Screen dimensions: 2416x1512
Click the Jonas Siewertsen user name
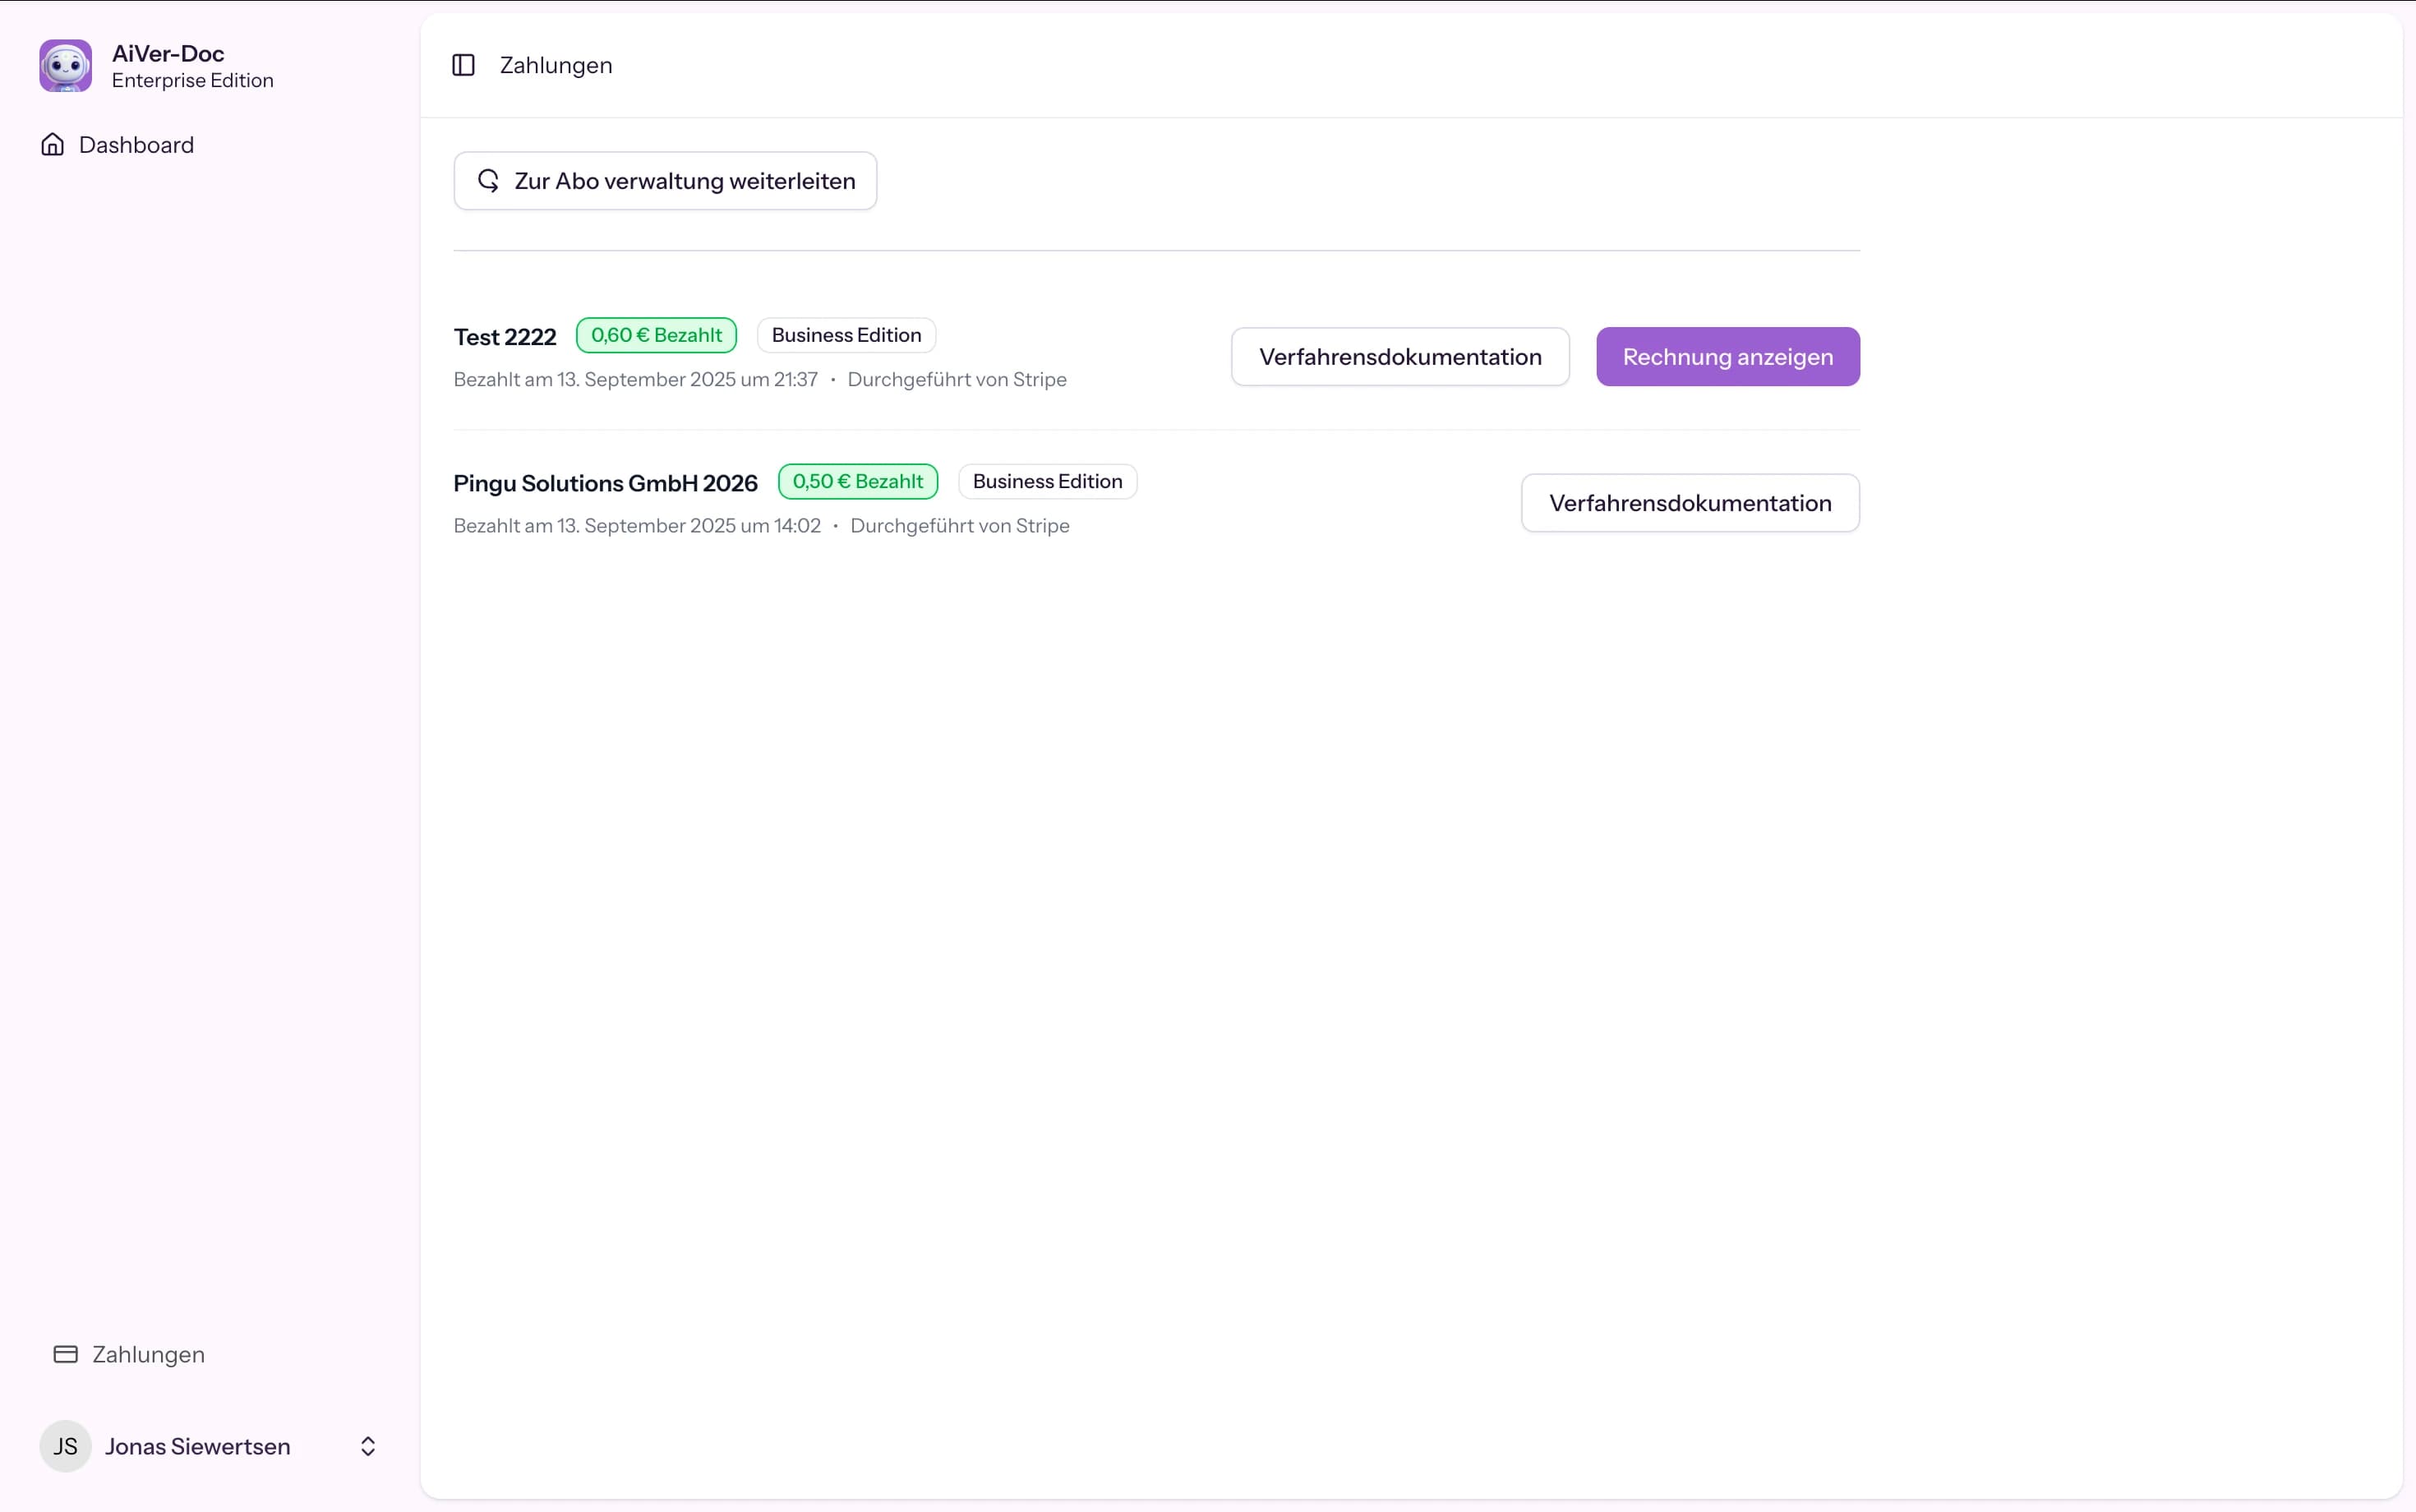[x=198, y=1446]
